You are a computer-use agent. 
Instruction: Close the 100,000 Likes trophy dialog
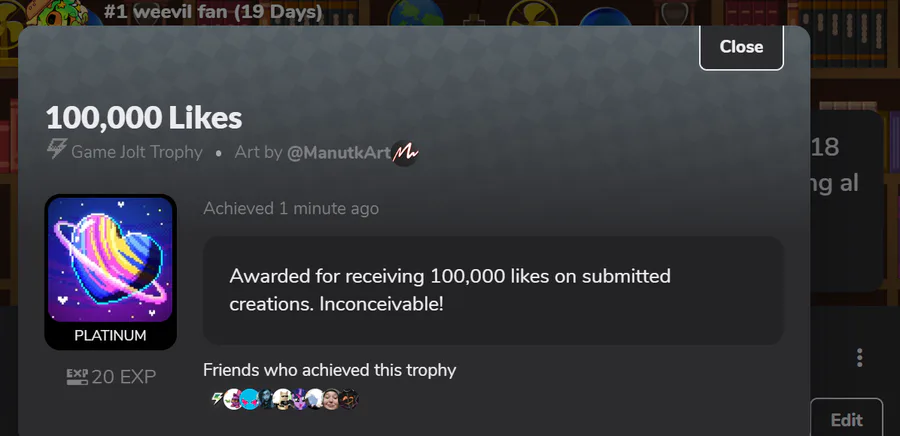click(x=741, y=47)
